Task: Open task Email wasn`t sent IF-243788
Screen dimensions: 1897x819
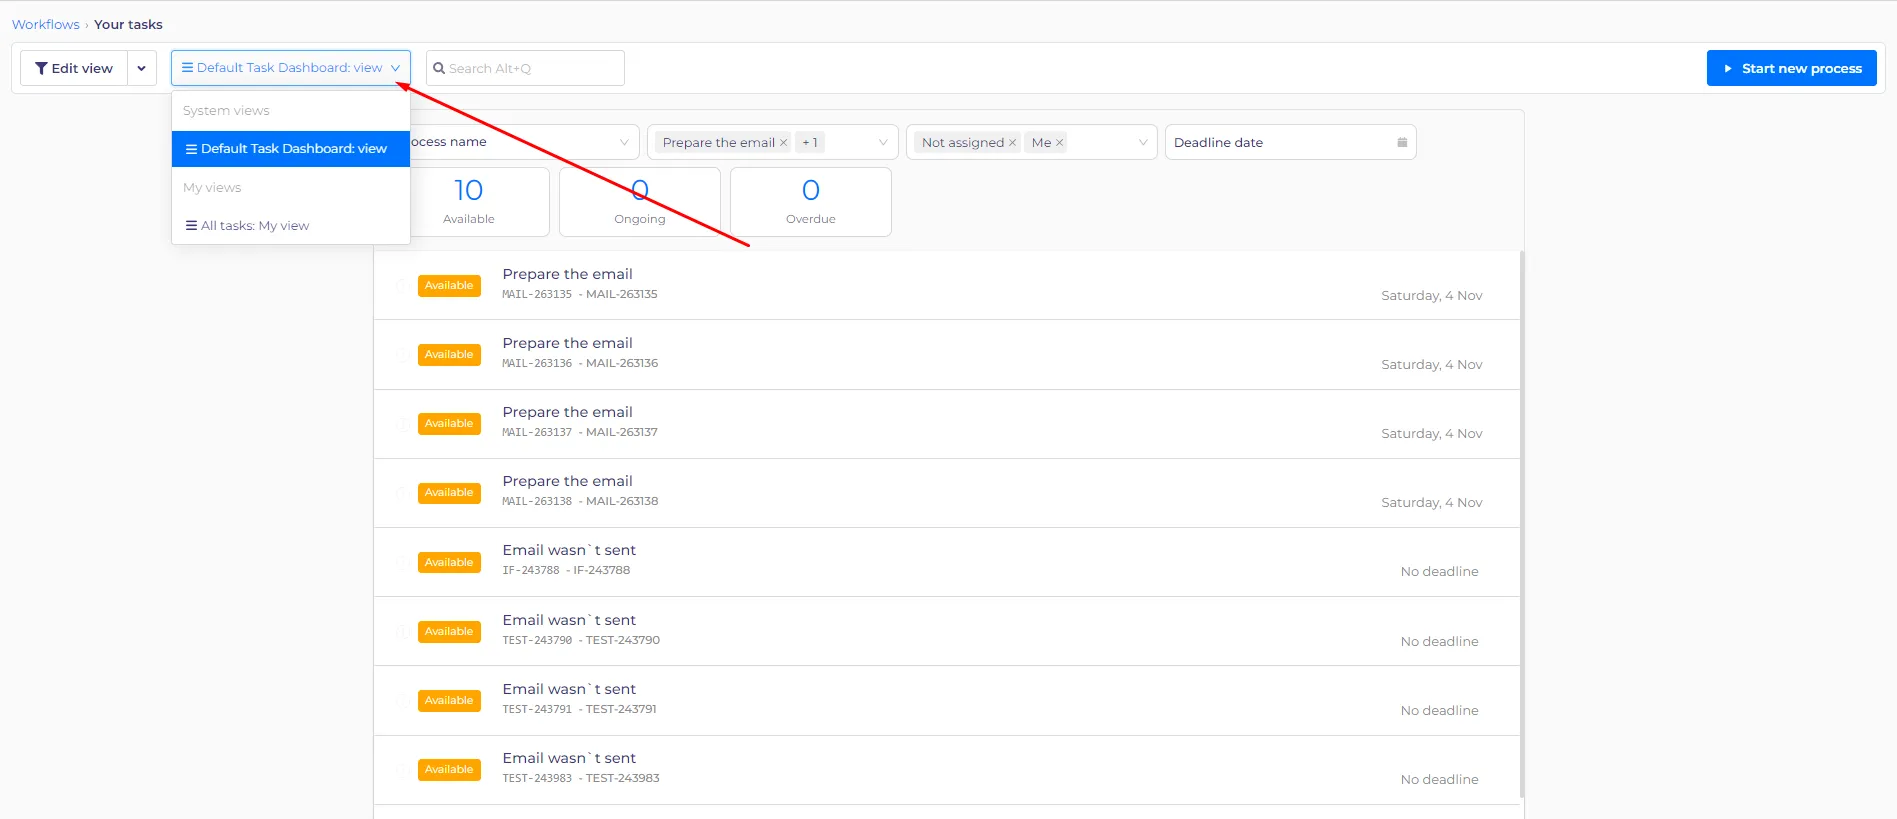Action: [x=946, y=562]
